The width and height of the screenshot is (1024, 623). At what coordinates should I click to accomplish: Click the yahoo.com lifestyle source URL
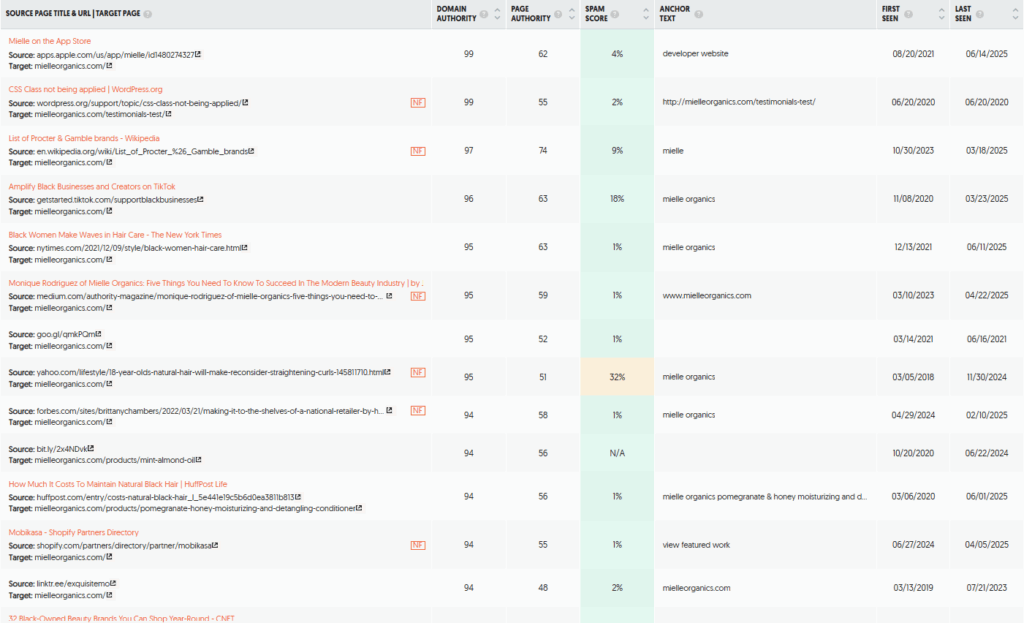210,372
